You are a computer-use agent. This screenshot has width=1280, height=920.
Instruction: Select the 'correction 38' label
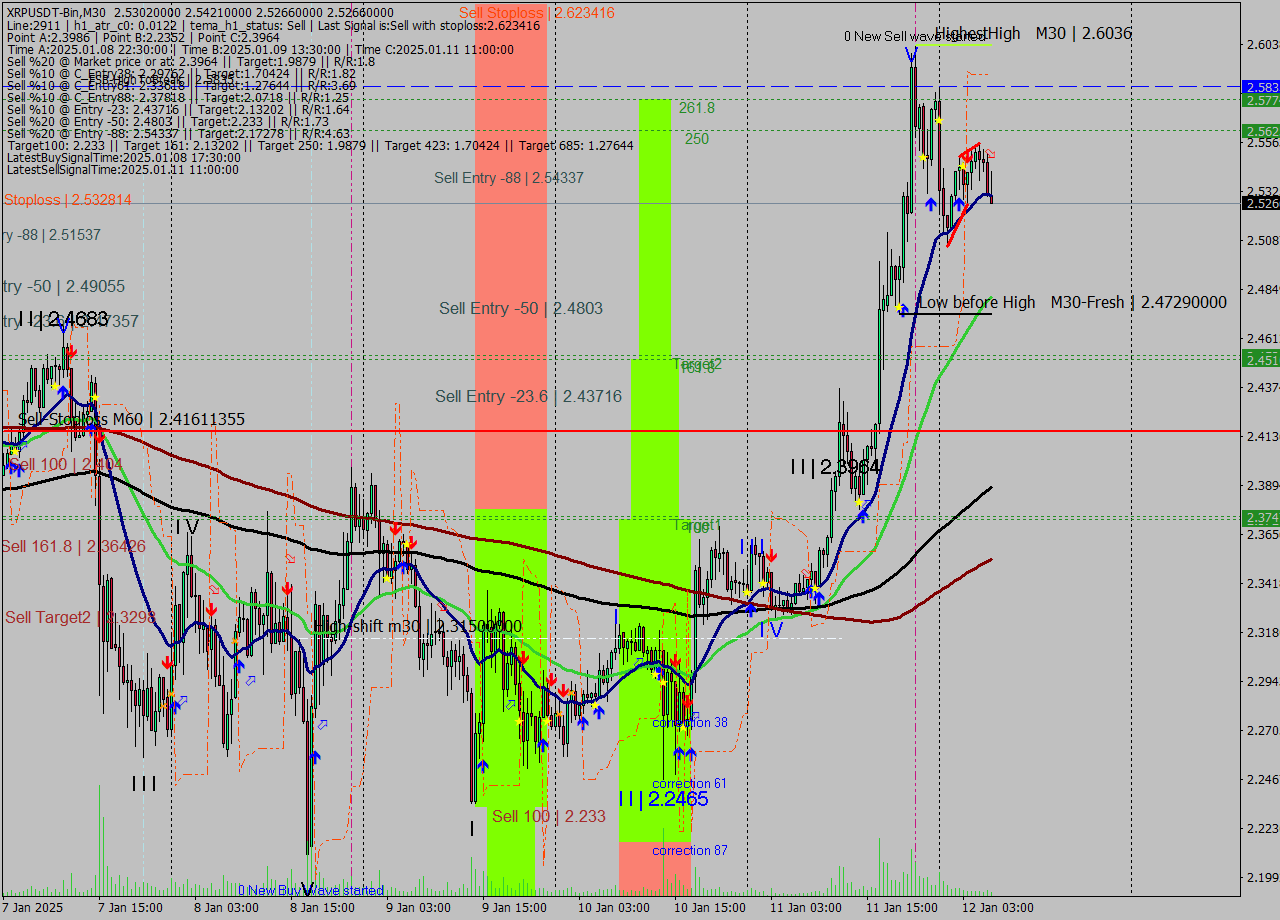[x=690, y=722]
